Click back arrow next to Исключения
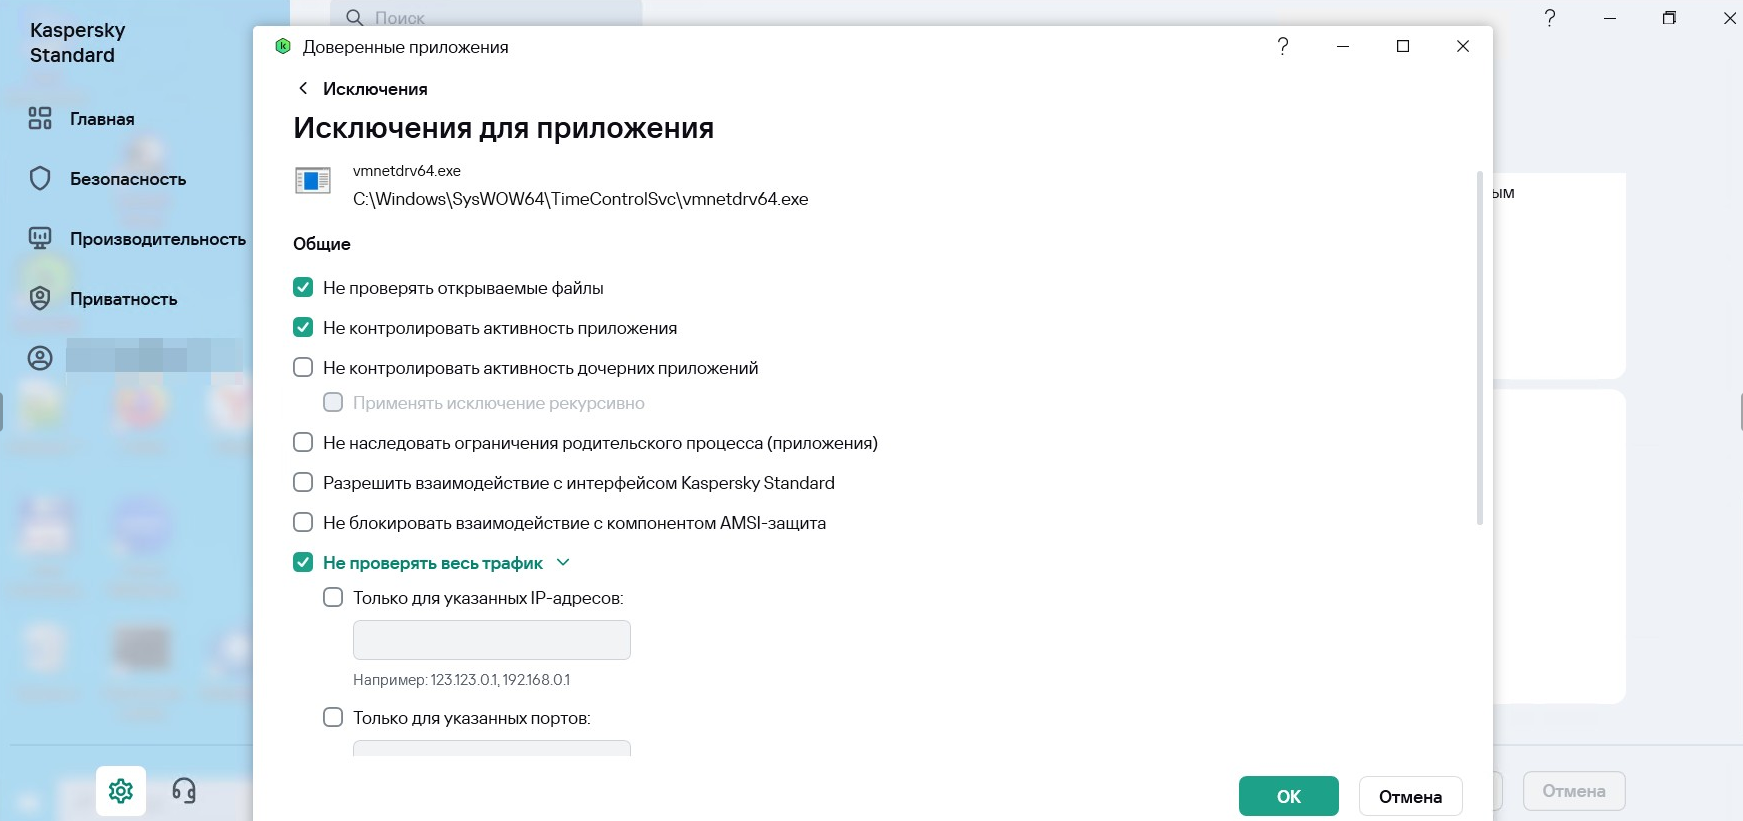The height and width of the screenshot is (821, 1743). tap(303, 88)
